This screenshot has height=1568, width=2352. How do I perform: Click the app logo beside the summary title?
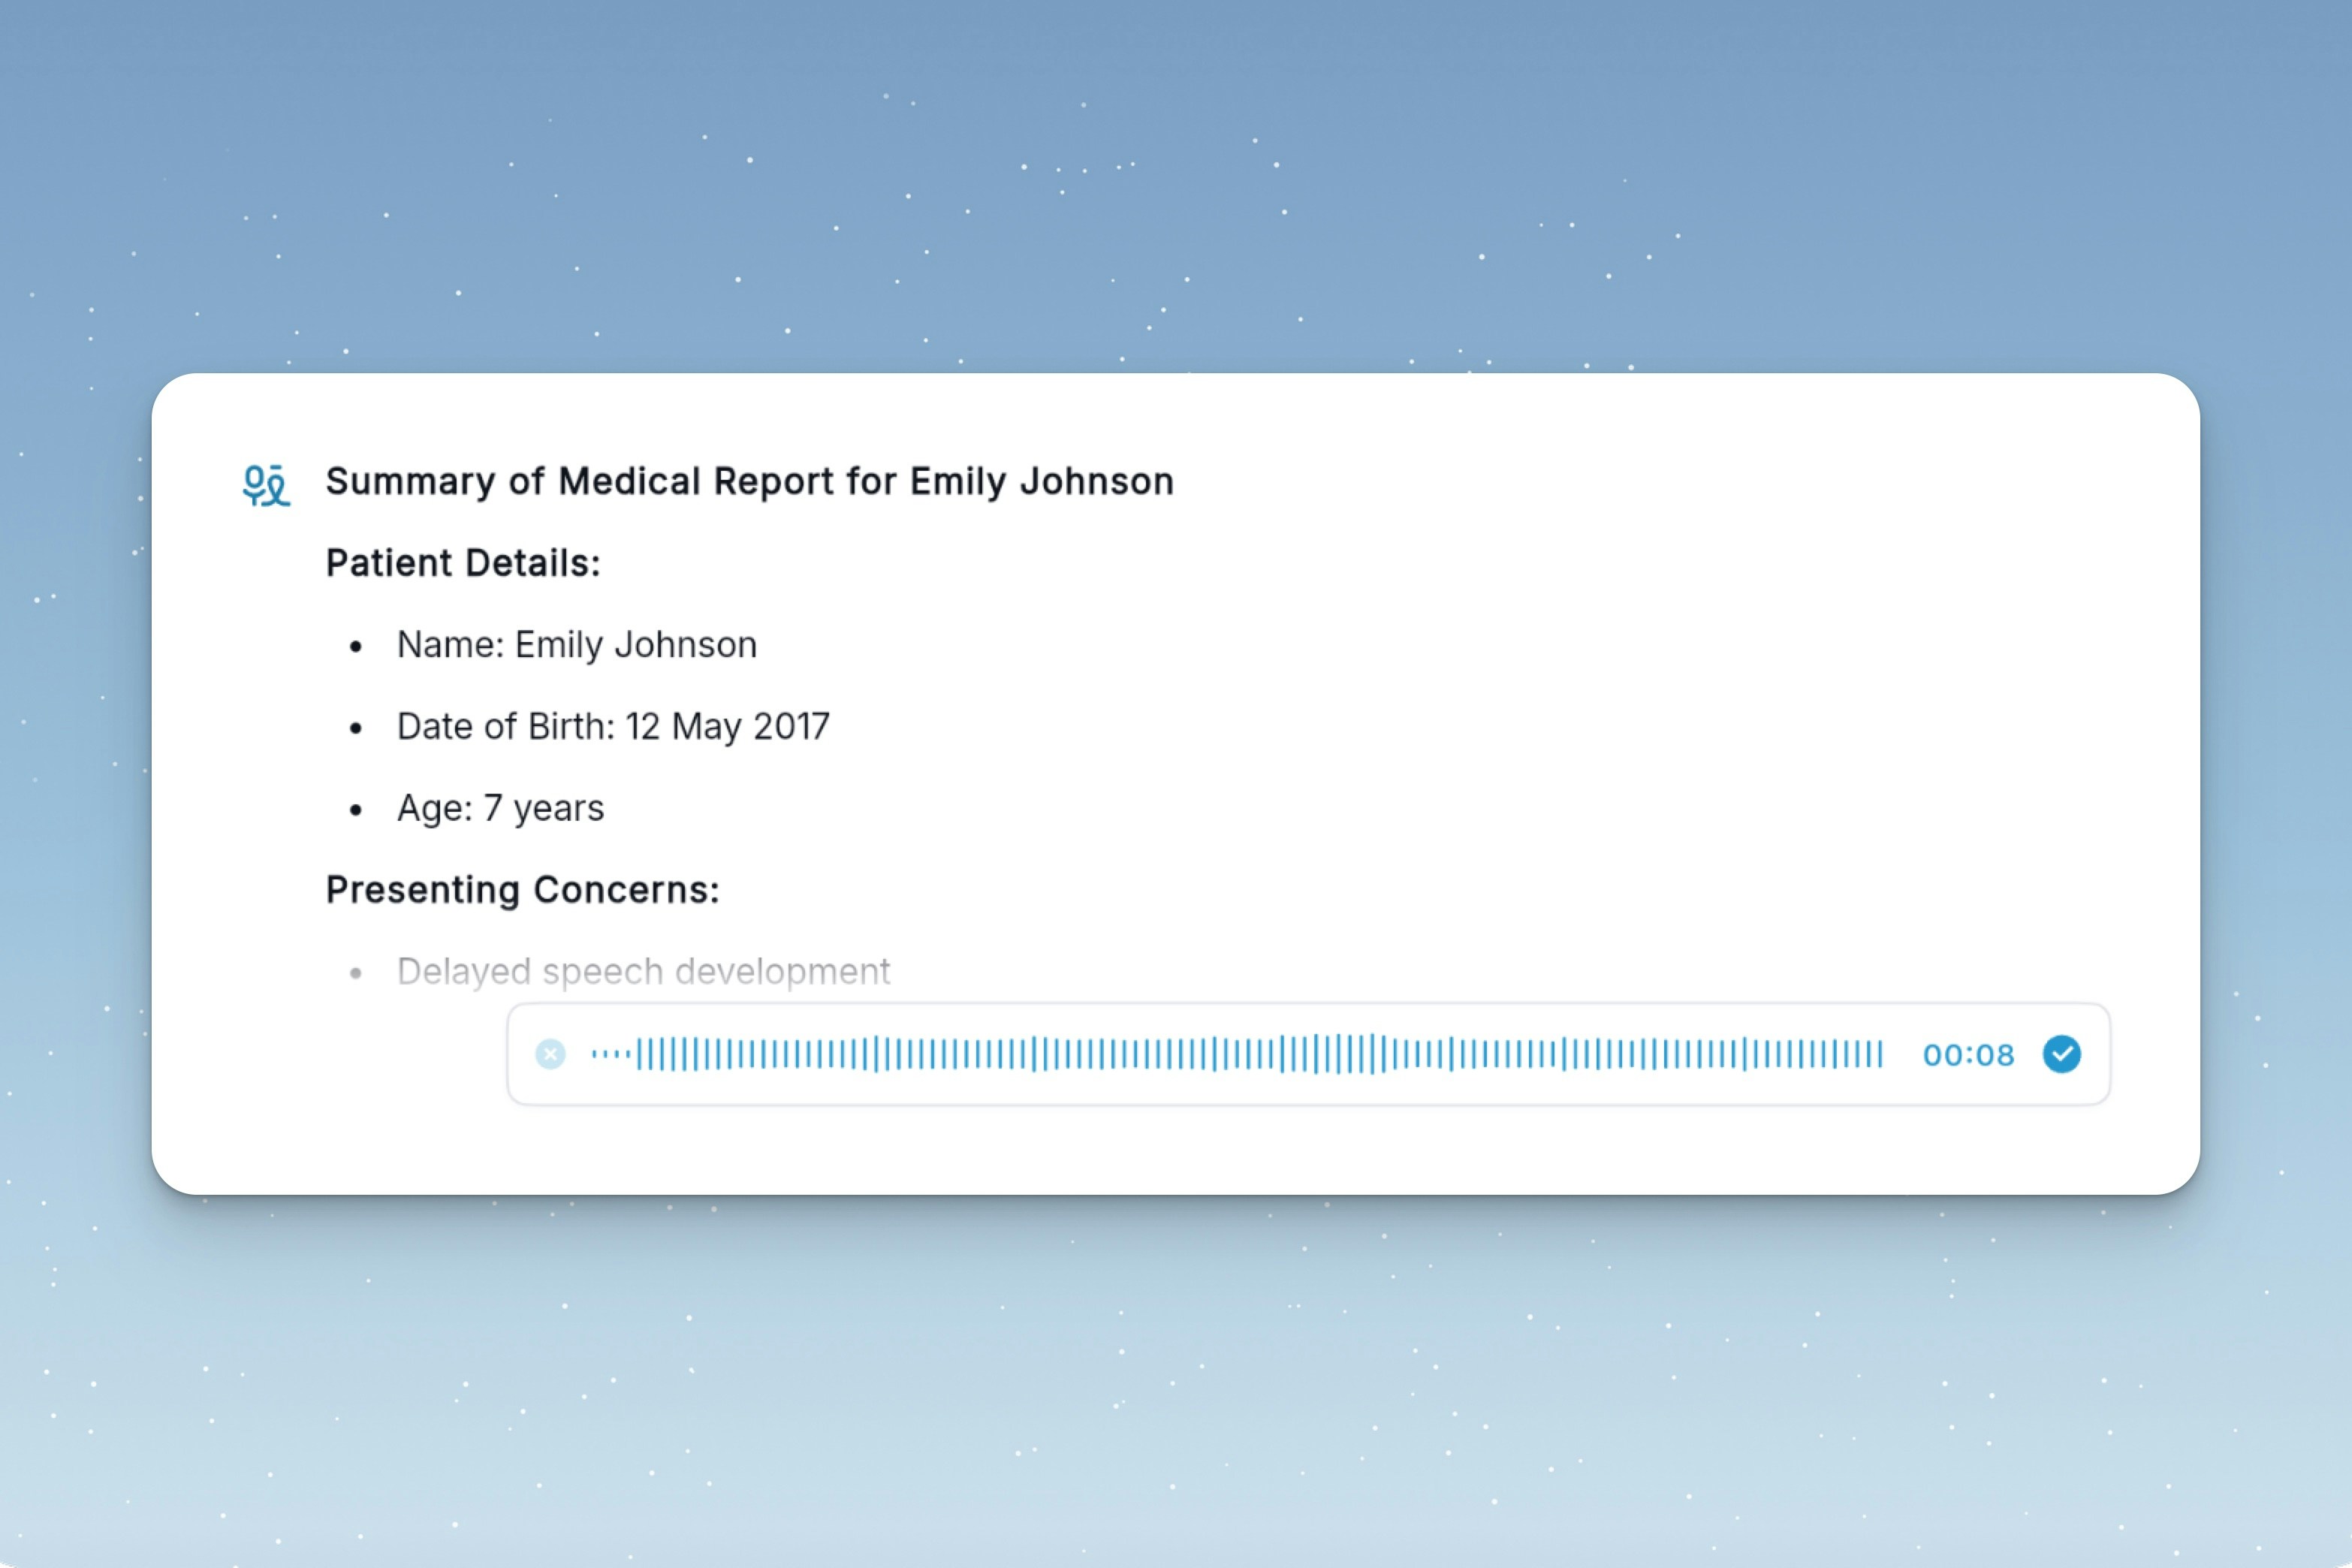point(266,485)
